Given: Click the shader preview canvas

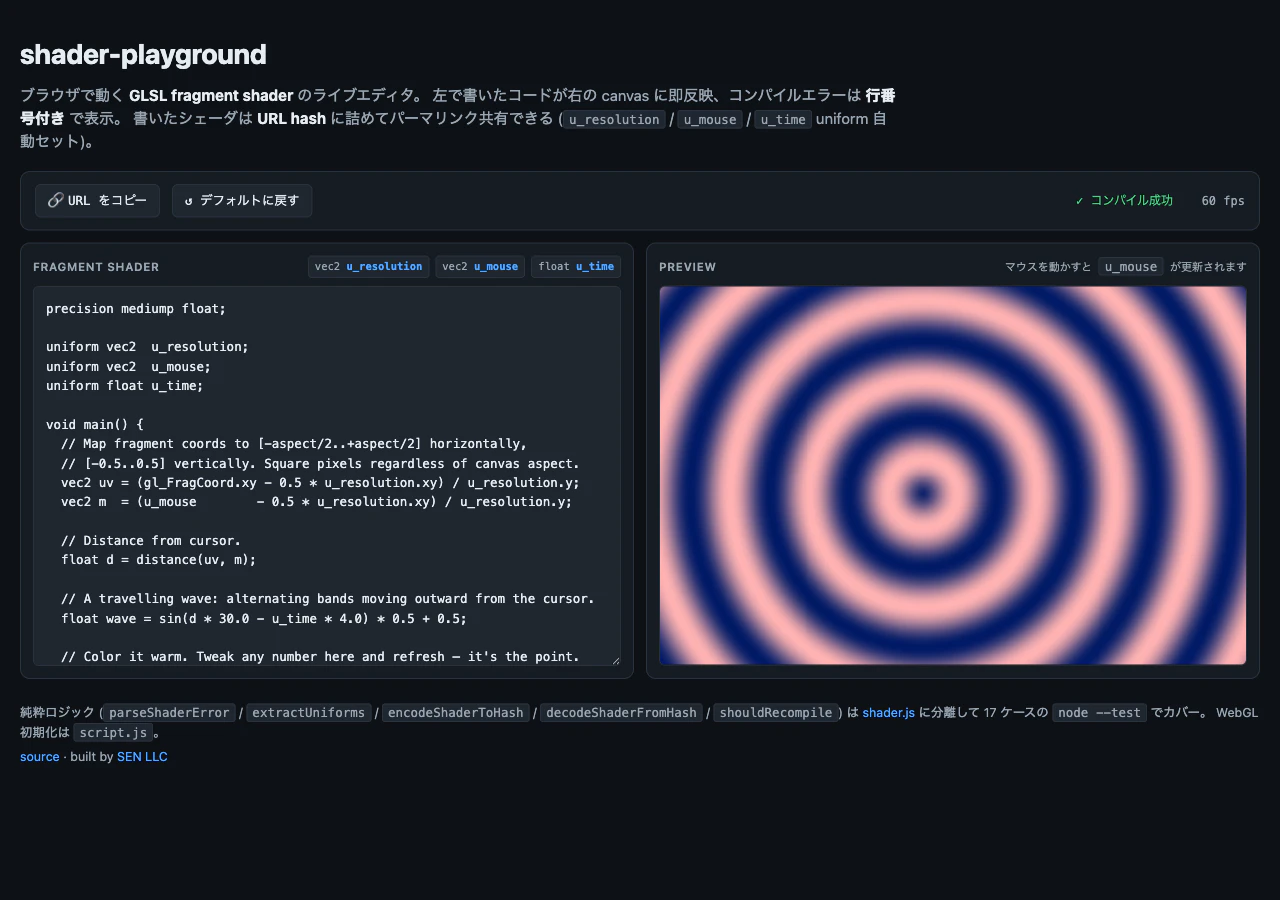Looking at the screenshot, I should click(953, 476).
